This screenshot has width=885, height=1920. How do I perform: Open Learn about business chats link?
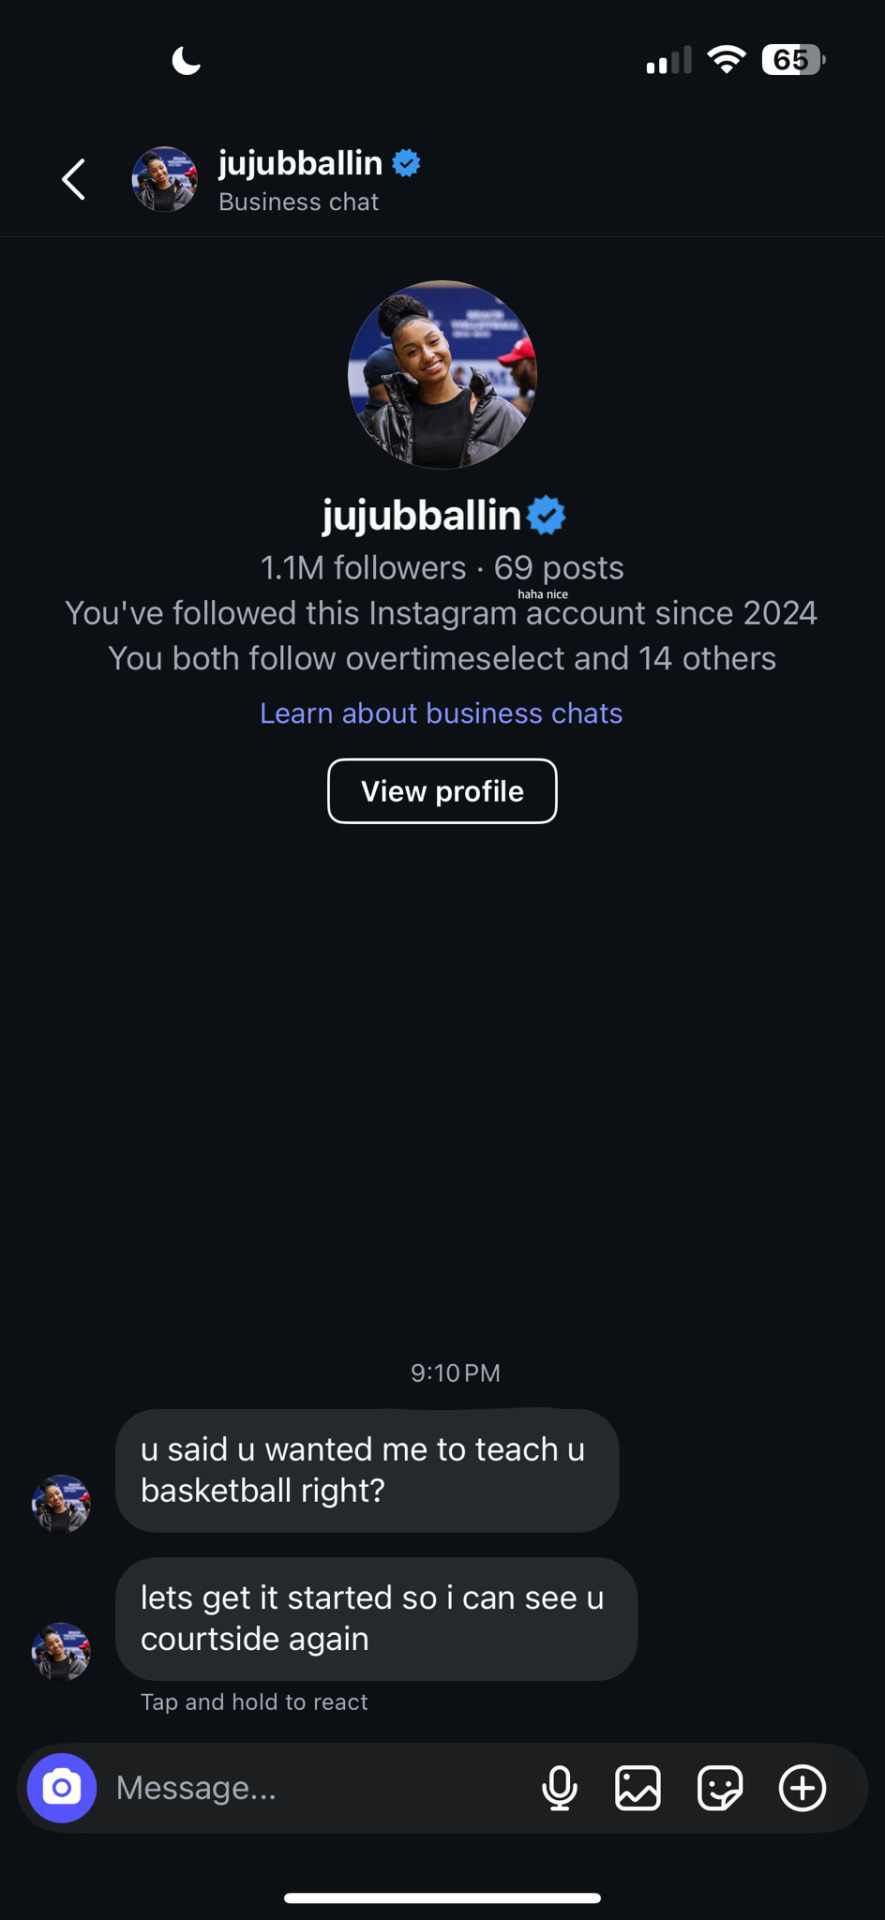(441, 713)
